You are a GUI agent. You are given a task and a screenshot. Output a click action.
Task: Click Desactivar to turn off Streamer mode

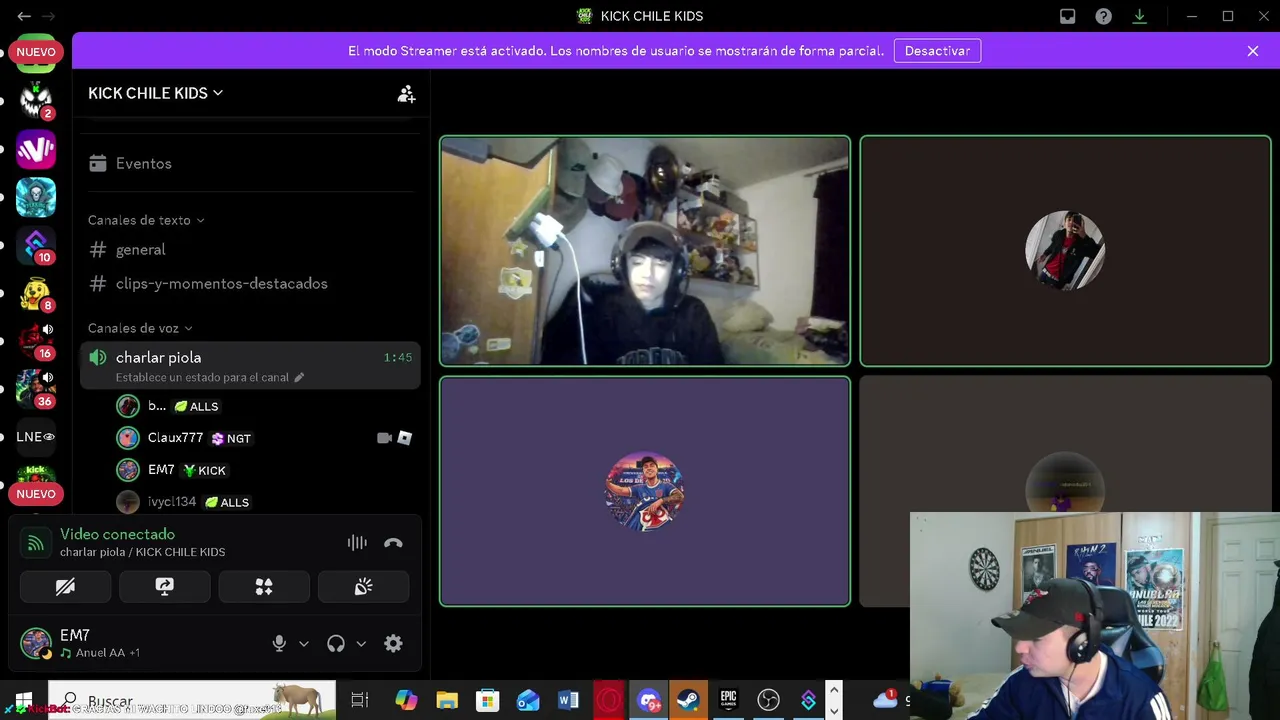pos(937,51)
